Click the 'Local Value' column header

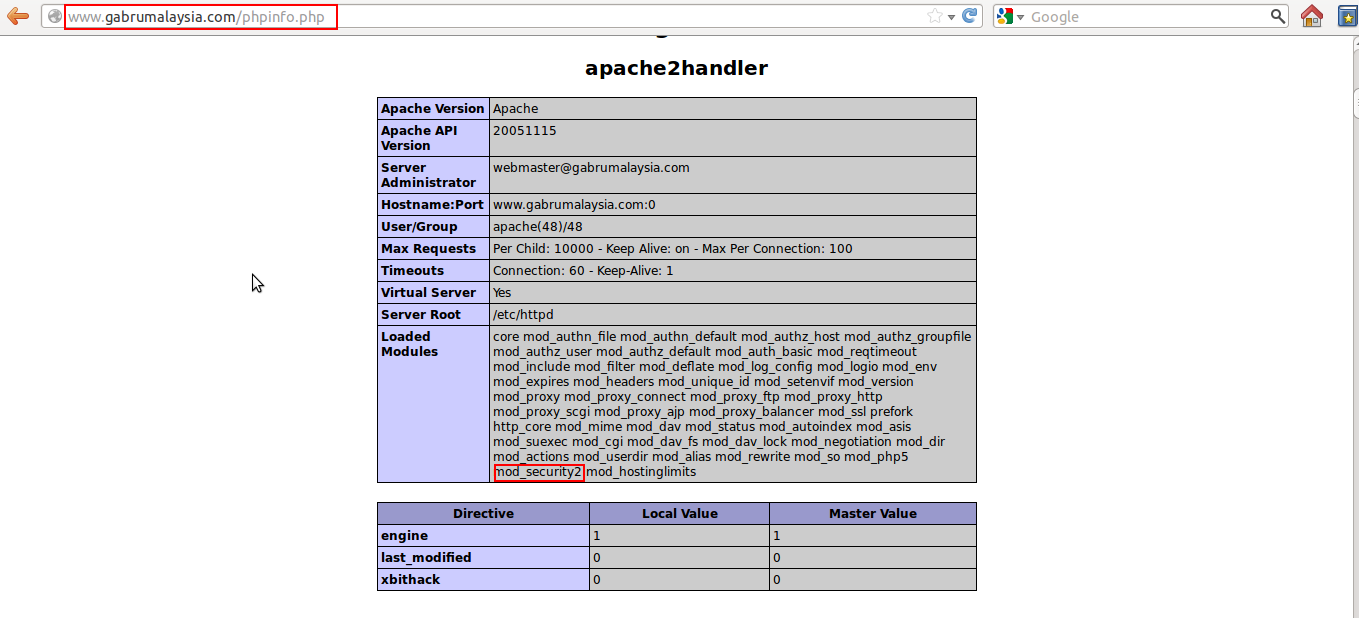679,514
